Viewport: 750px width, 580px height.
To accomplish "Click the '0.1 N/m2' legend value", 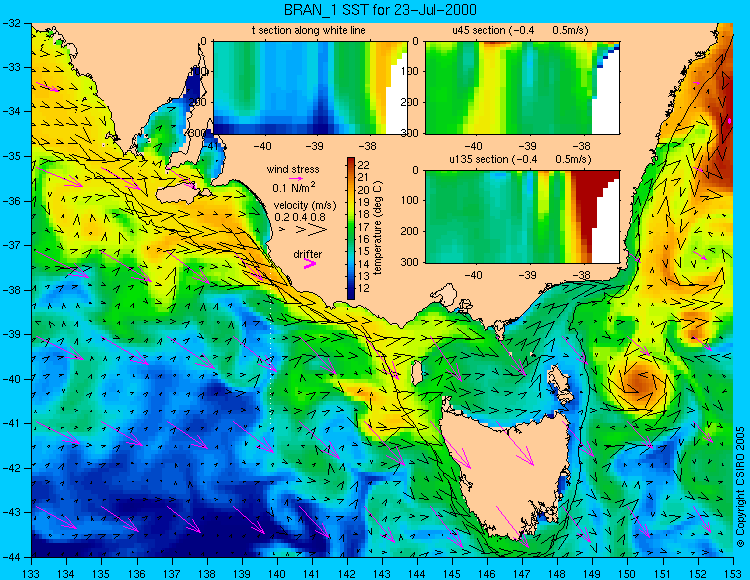I will [293, 187].
